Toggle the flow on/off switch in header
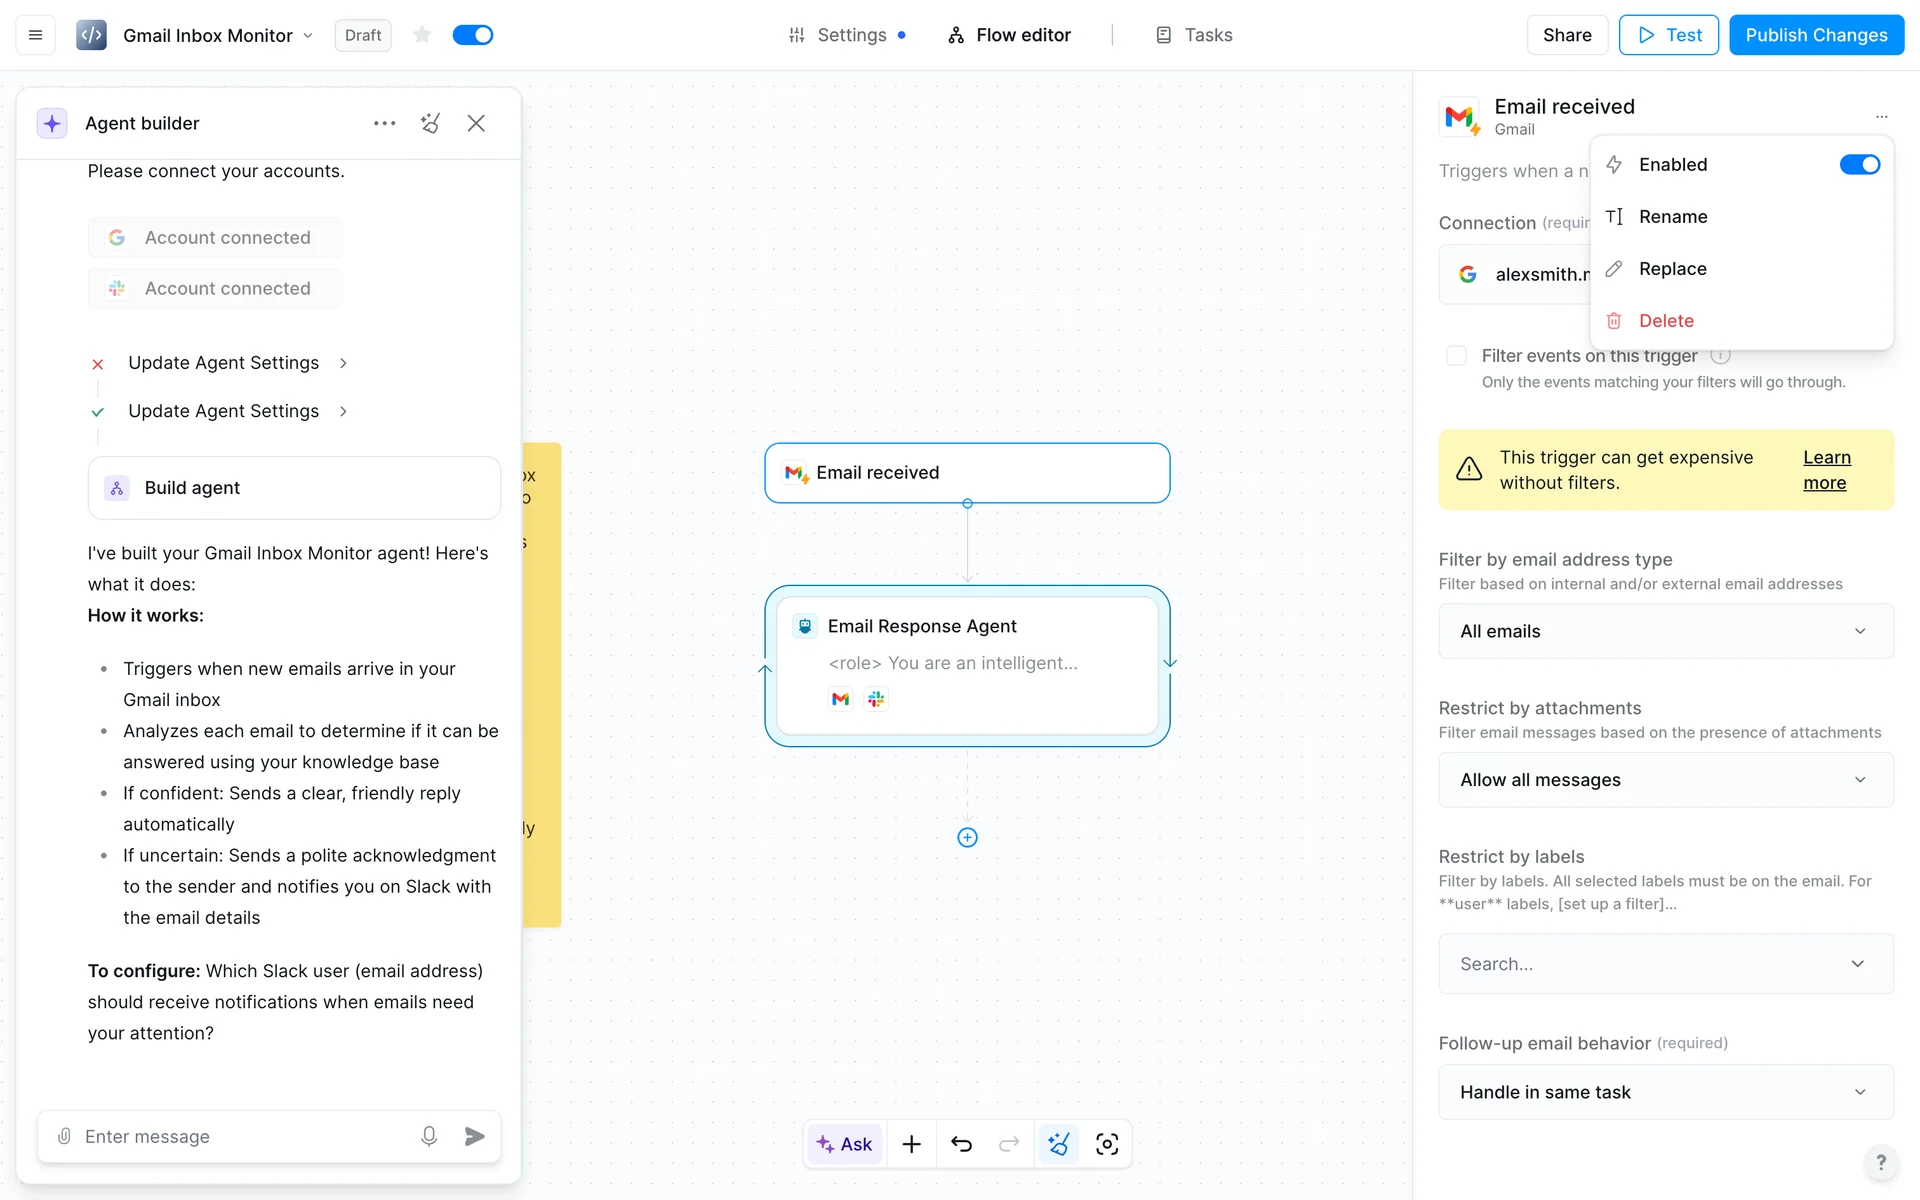 pyautogui.click(x=473, y=35)
